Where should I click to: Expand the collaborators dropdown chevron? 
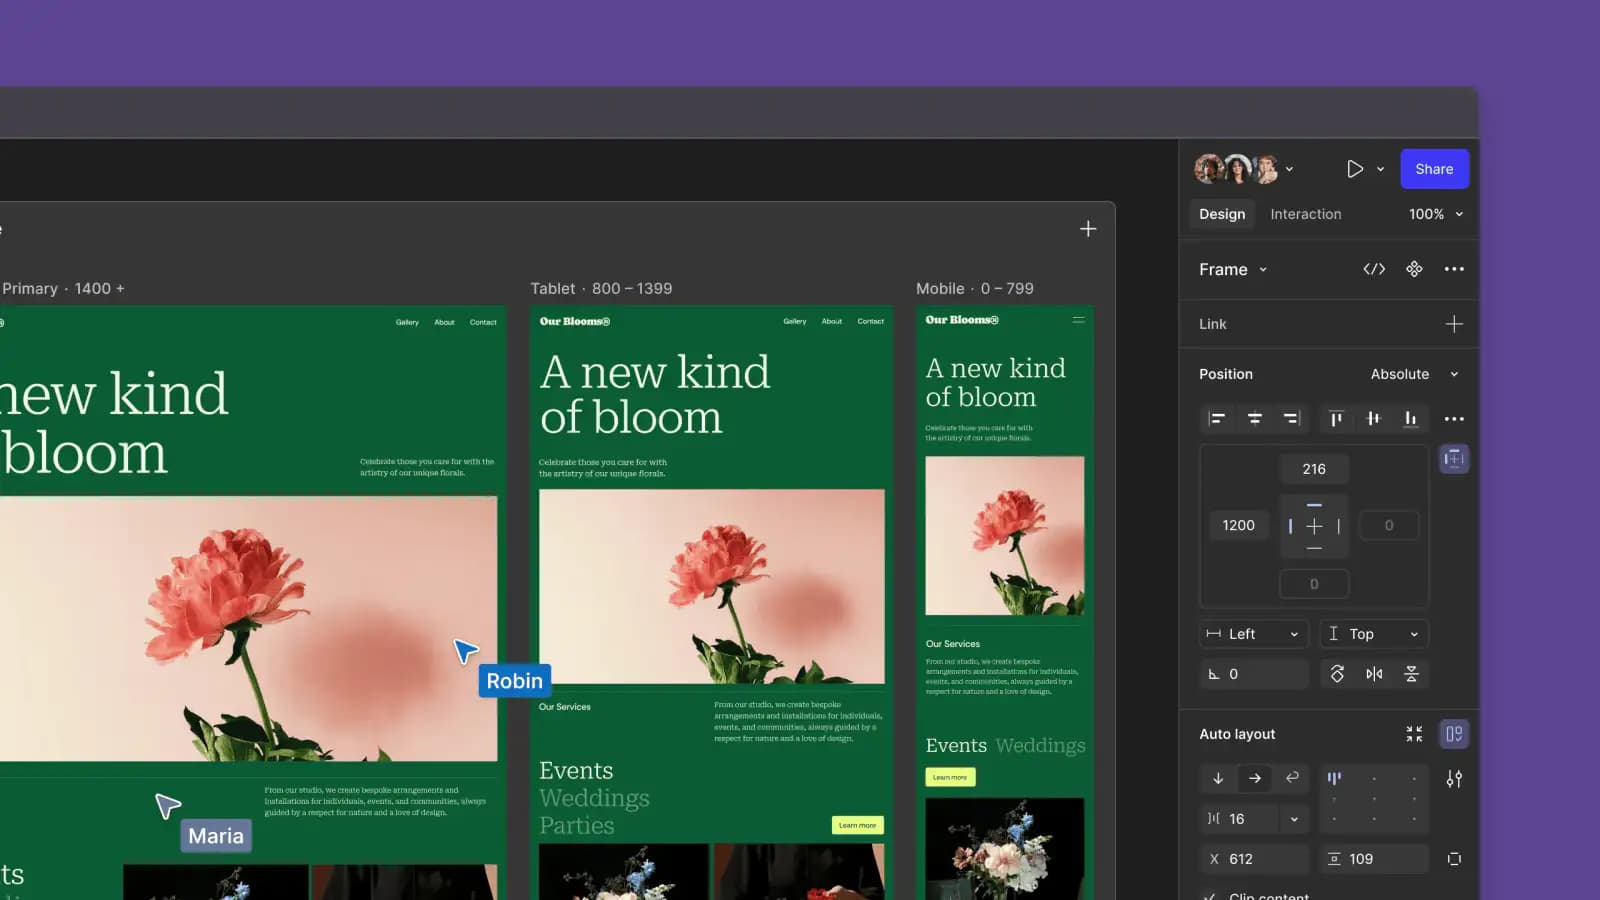[1289, 169]
